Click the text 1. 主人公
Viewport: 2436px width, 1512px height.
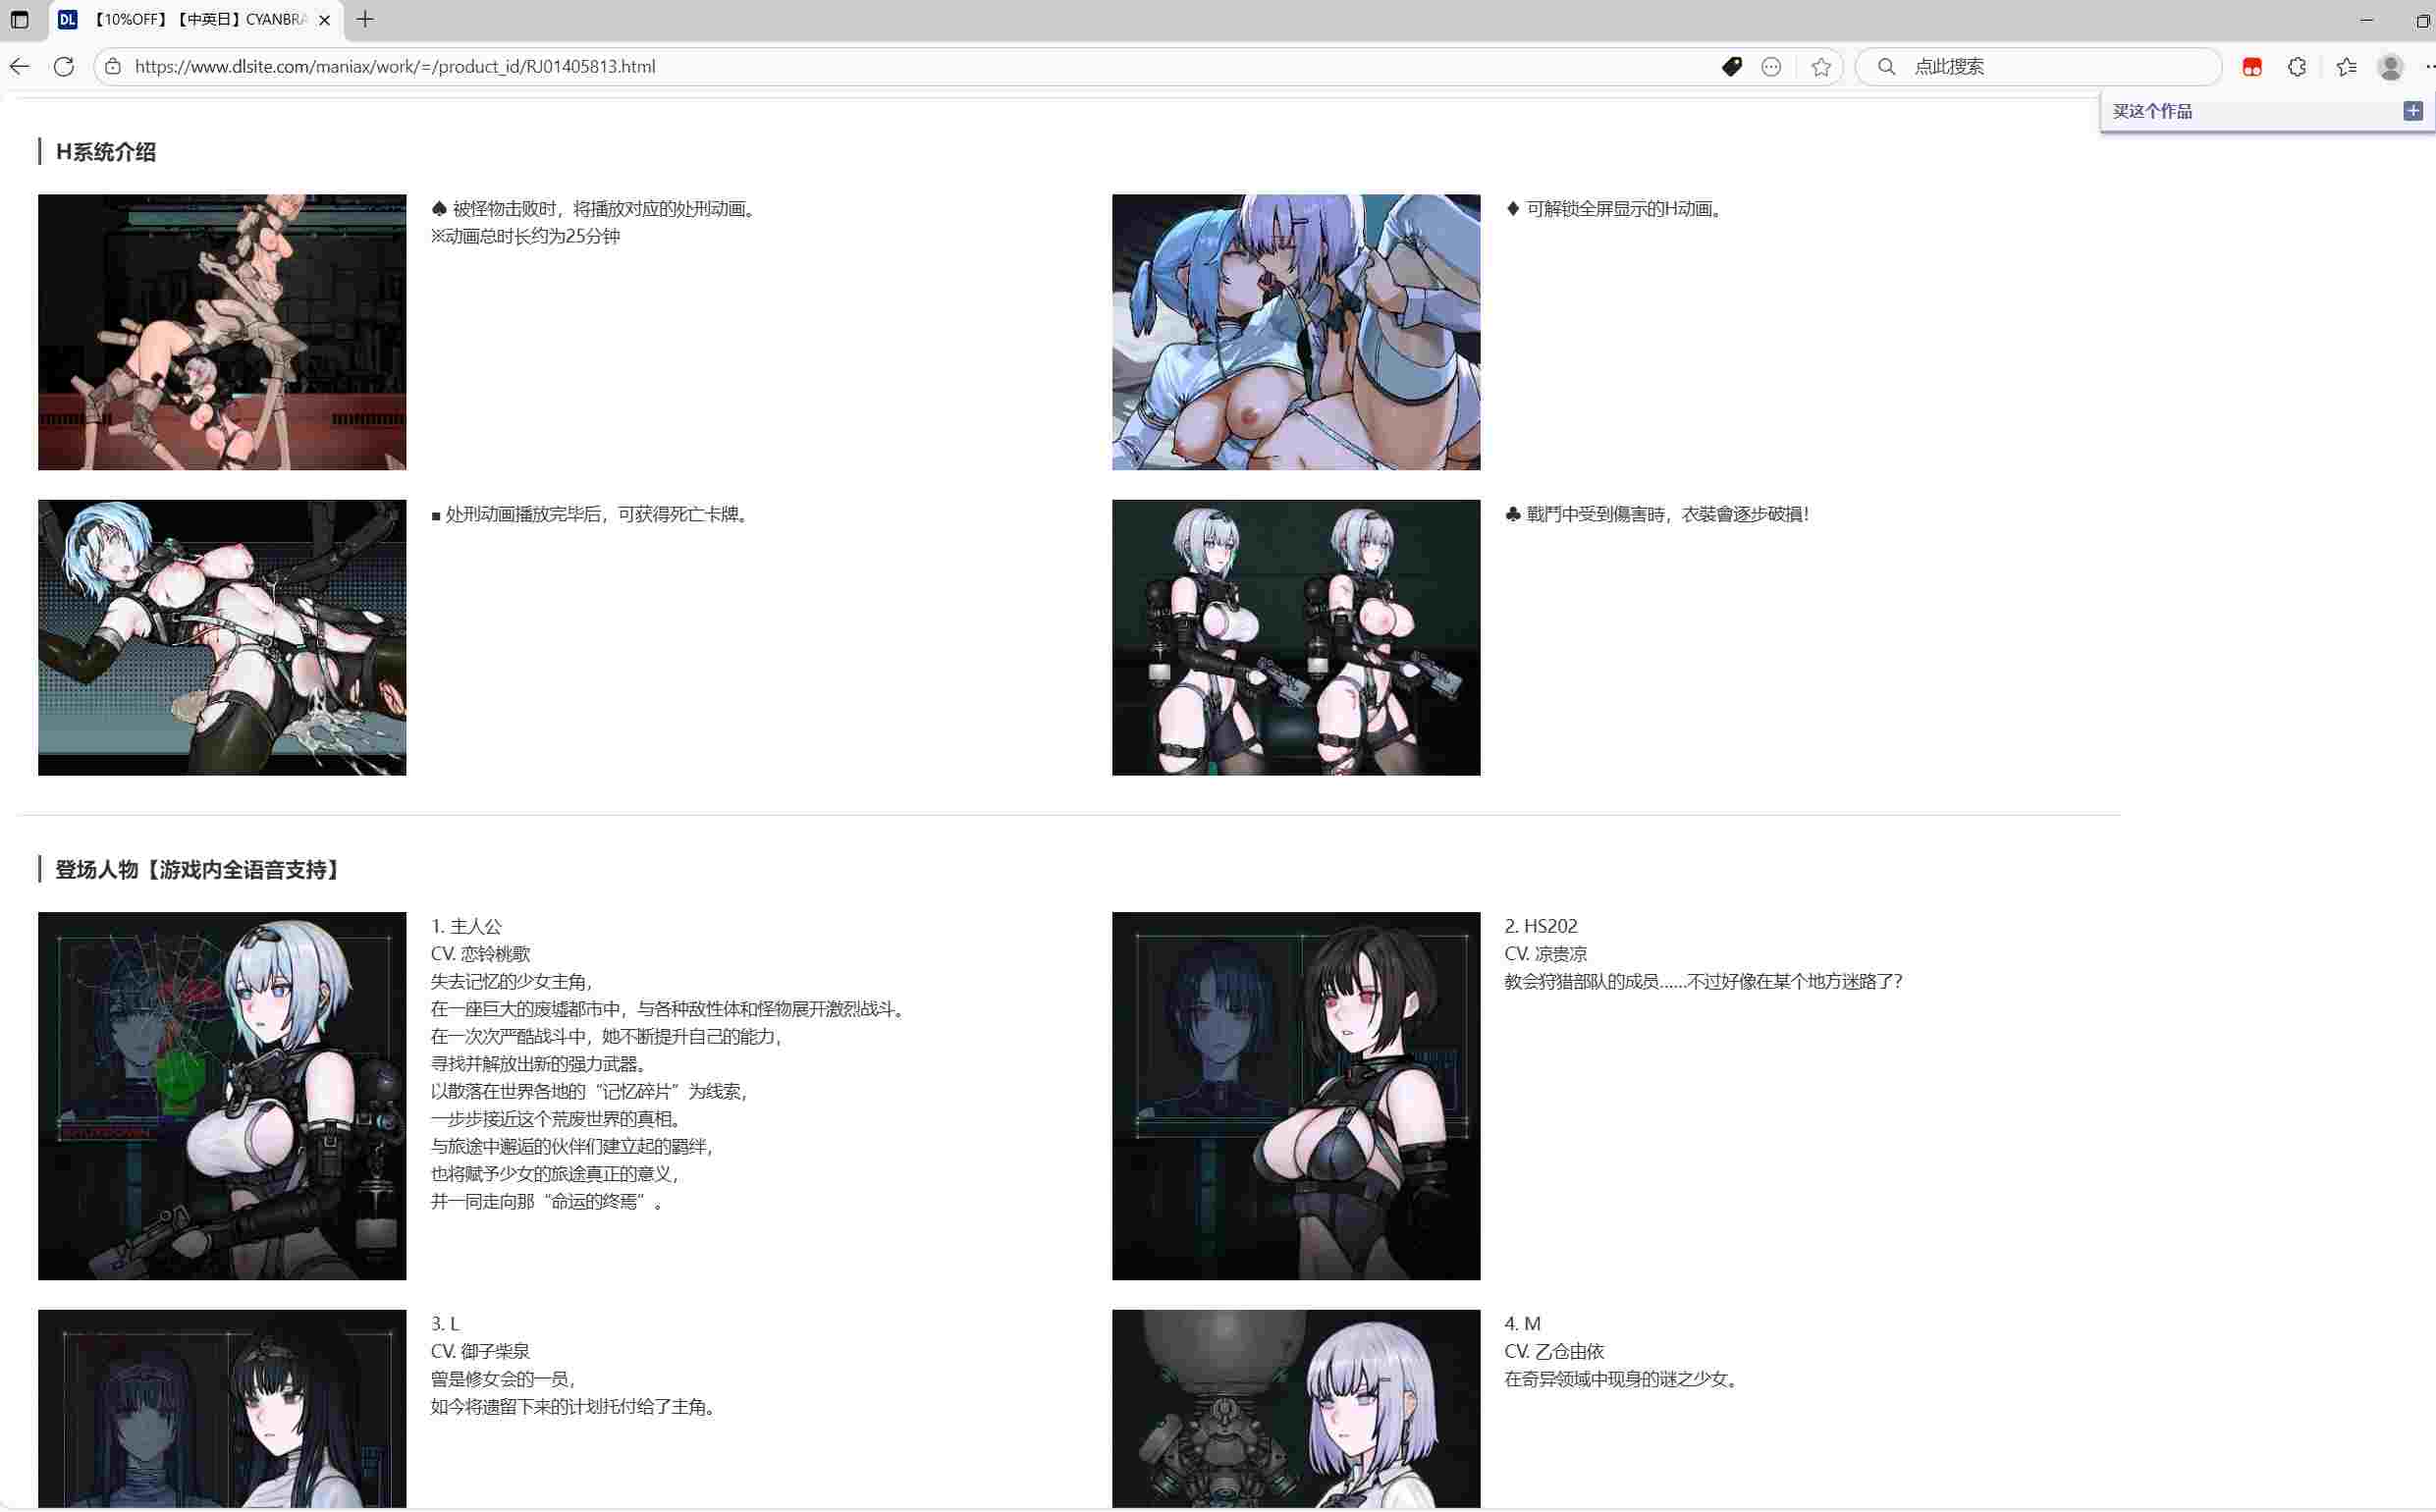(x=466, y=927)
